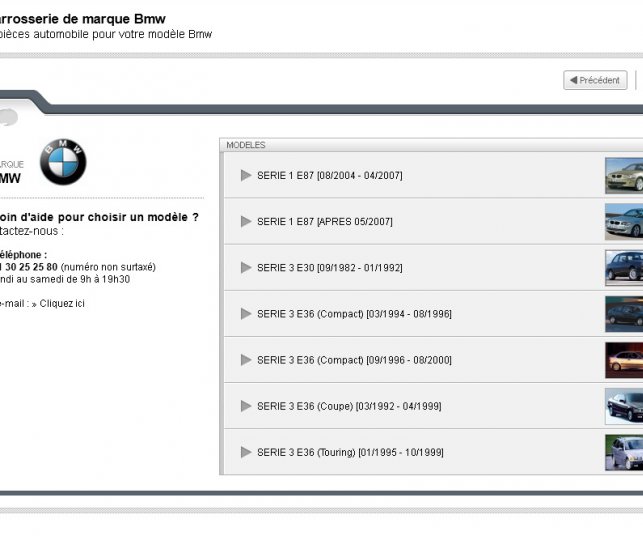Click the MODELES list header
The width and height of the screenshot is (643, 536).
[246, 145]
